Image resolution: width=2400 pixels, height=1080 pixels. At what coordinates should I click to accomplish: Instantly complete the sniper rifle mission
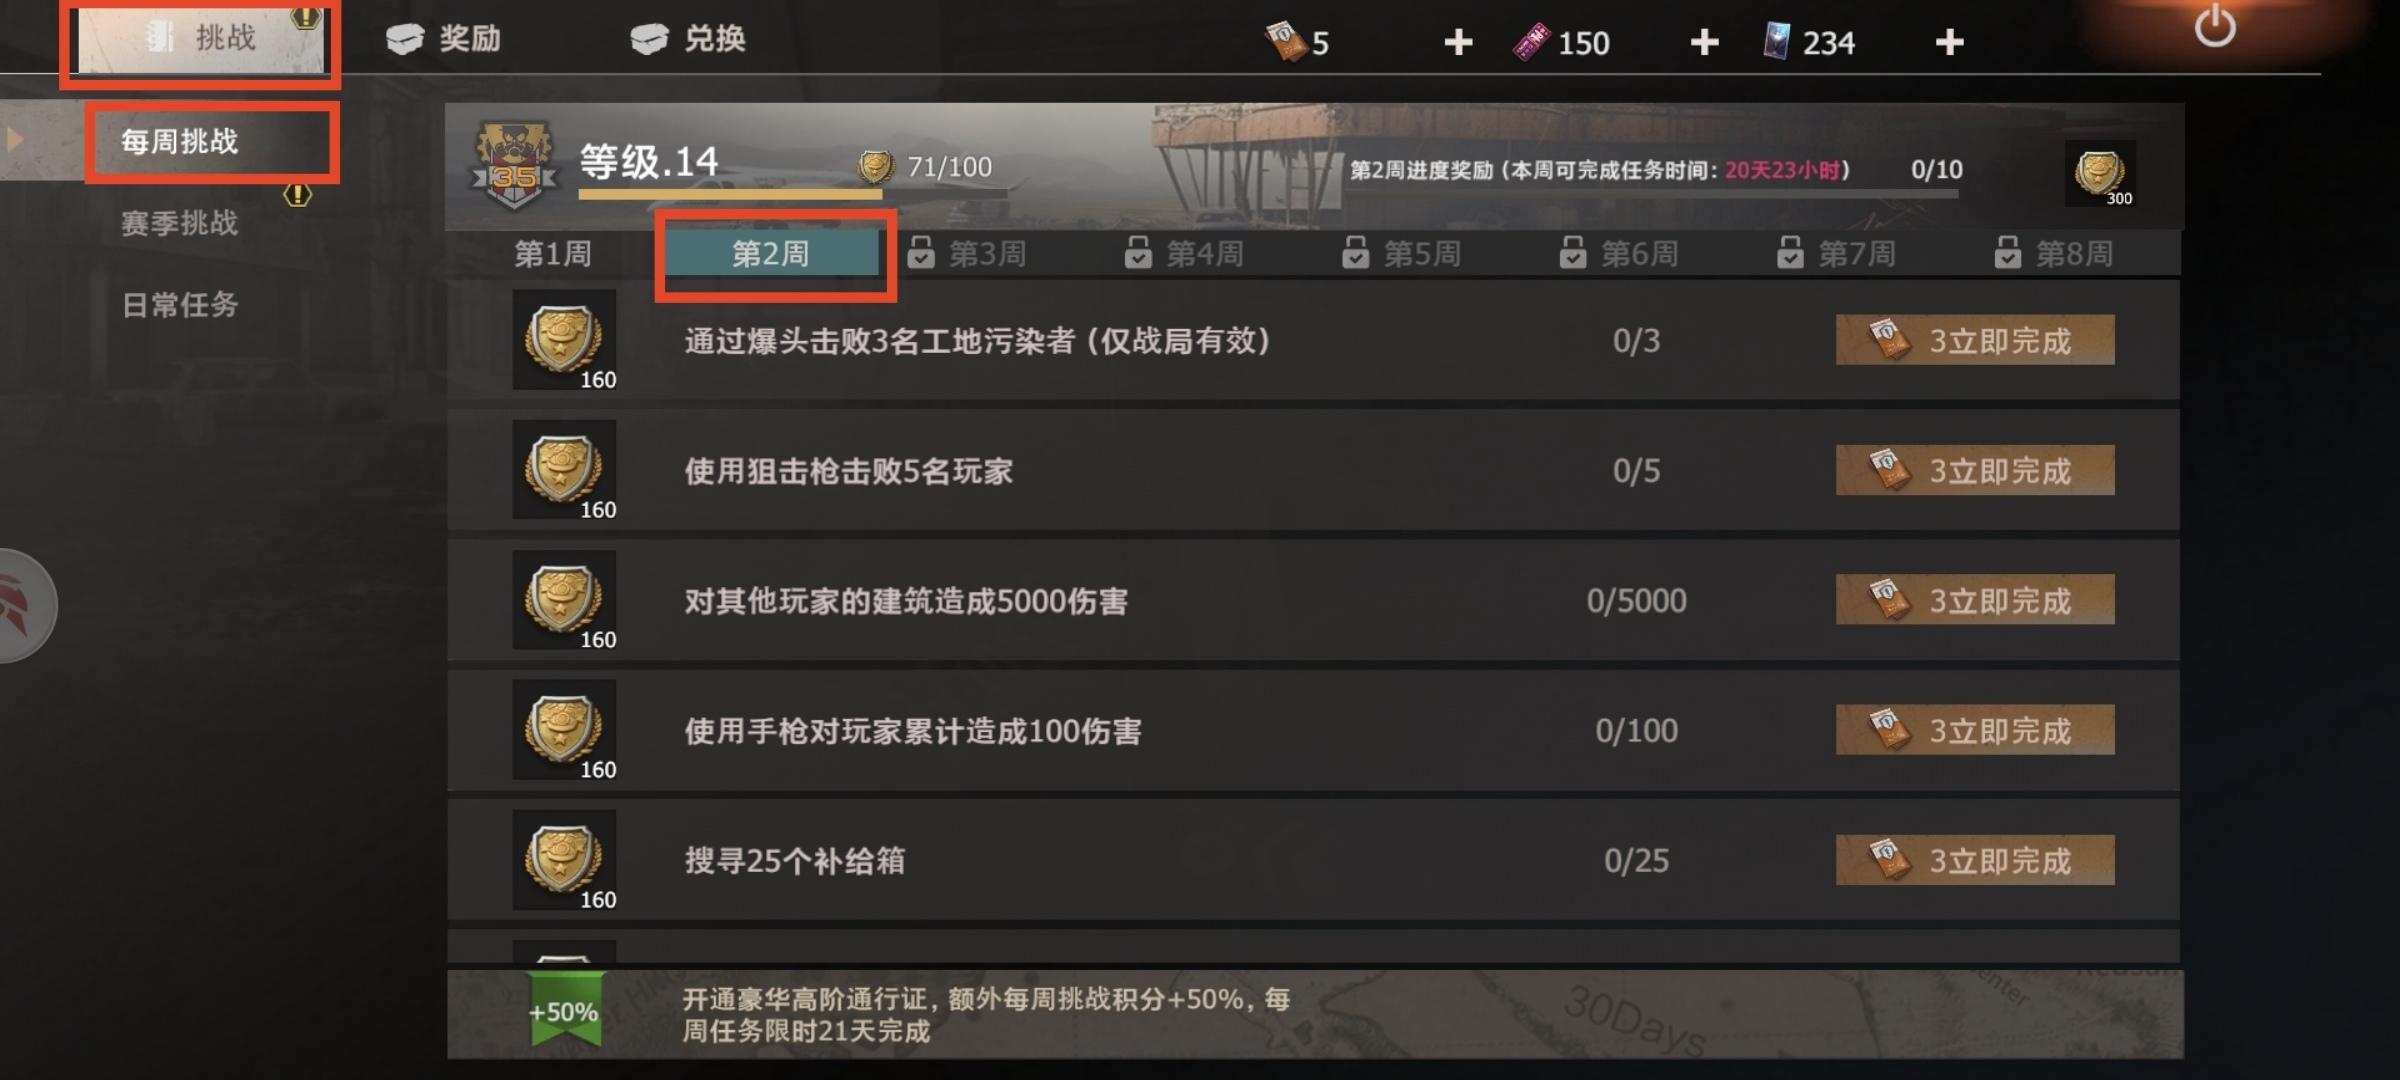click(1975, 470)
